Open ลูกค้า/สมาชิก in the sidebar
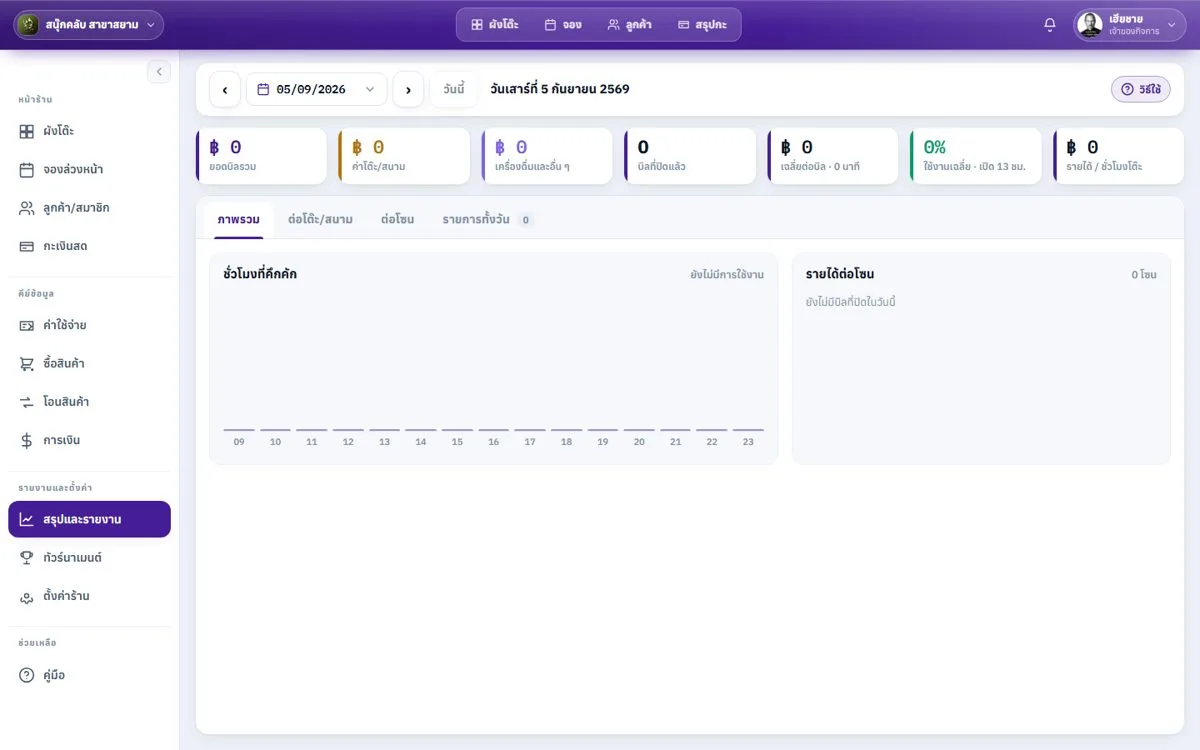 pos(89,208)
